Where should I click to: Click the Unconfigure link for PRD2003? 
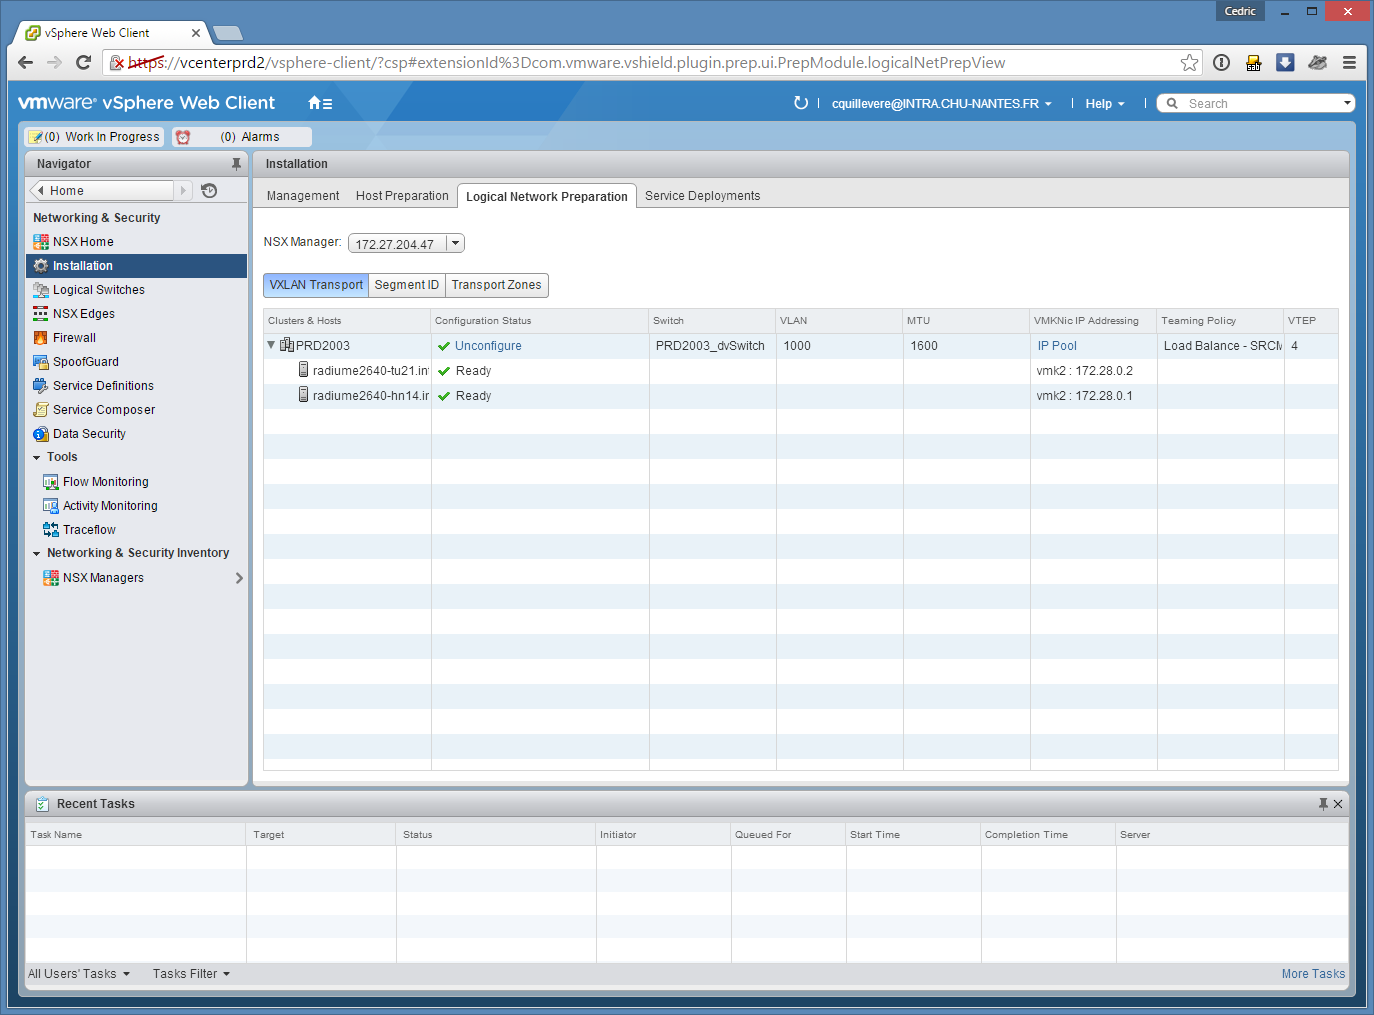[488, 346]
